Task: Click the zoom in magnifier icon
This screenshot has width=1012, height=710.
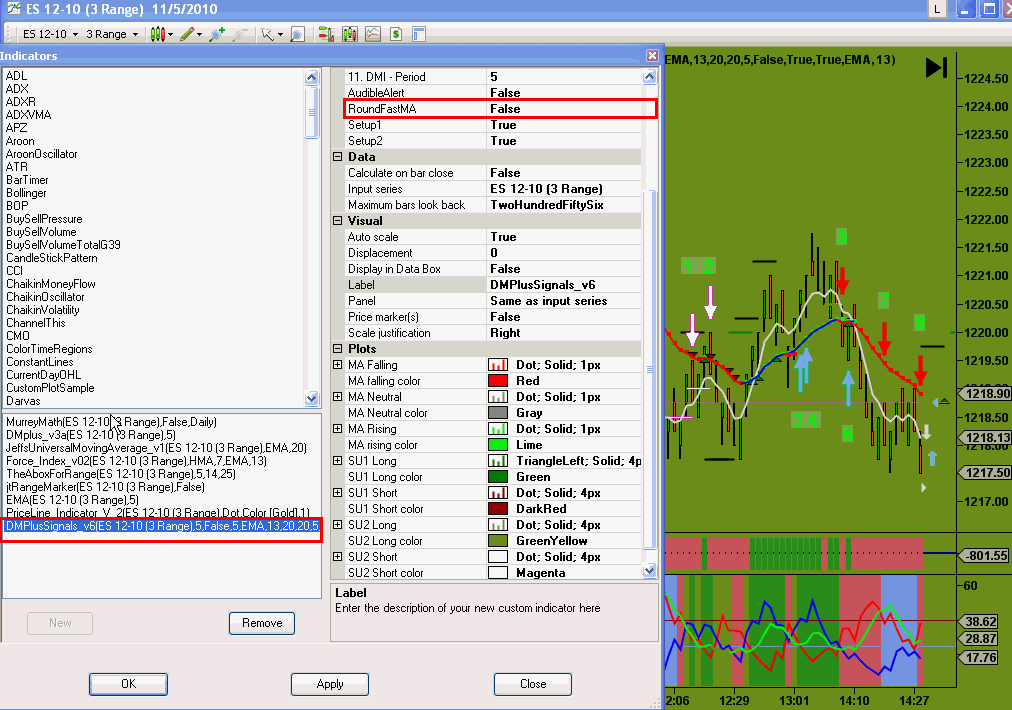Action: [217, 34]
